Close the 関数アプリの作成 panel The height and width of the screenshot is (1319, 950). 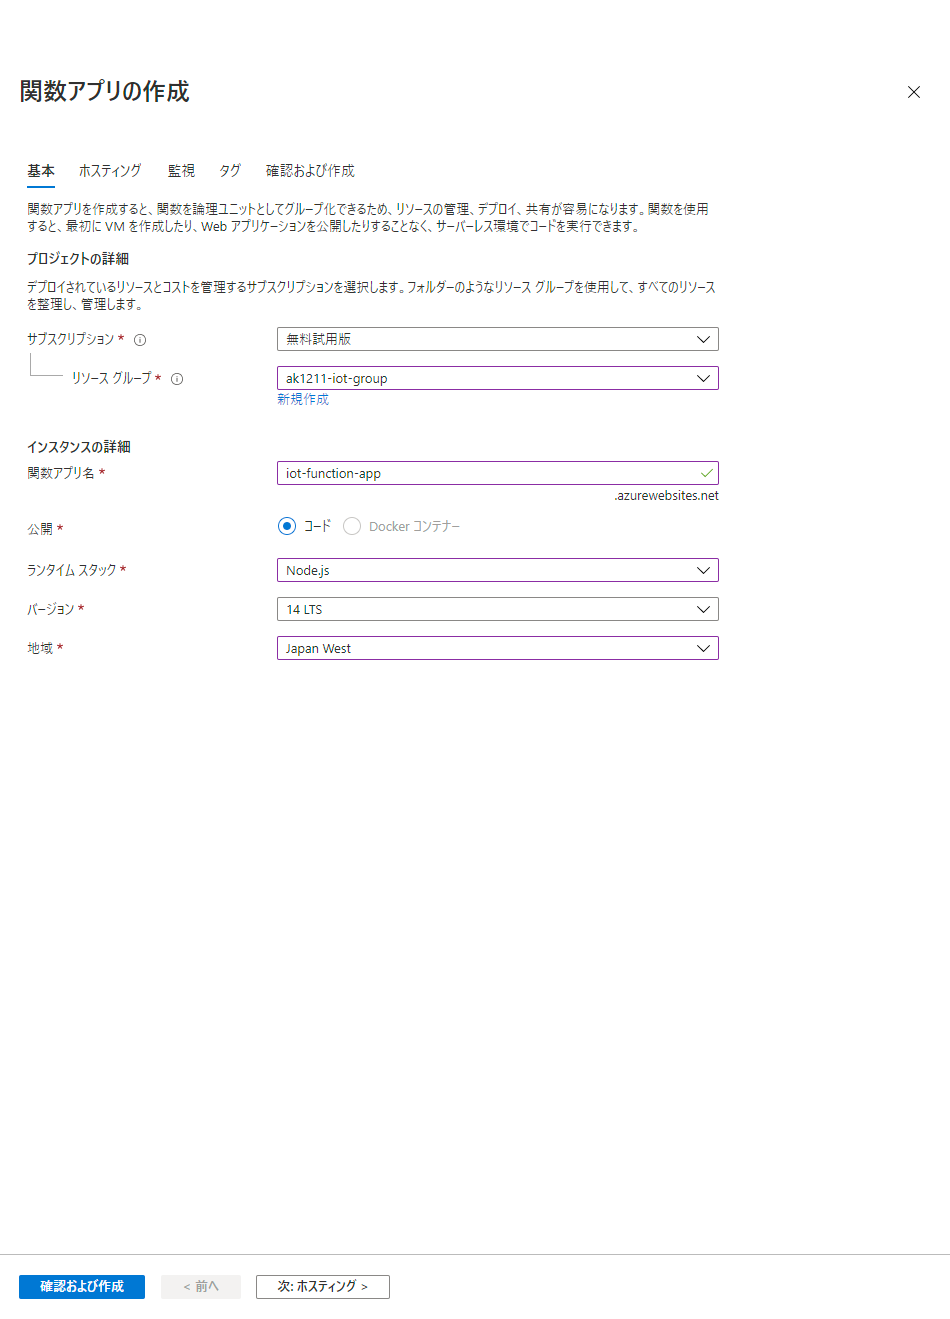(913, 92)
